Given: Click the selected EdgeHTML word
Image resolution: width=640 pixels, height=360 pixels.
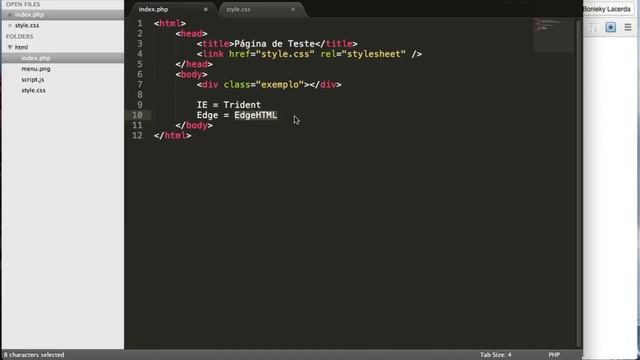Looking at the screenshot, I should click(256, 115).
